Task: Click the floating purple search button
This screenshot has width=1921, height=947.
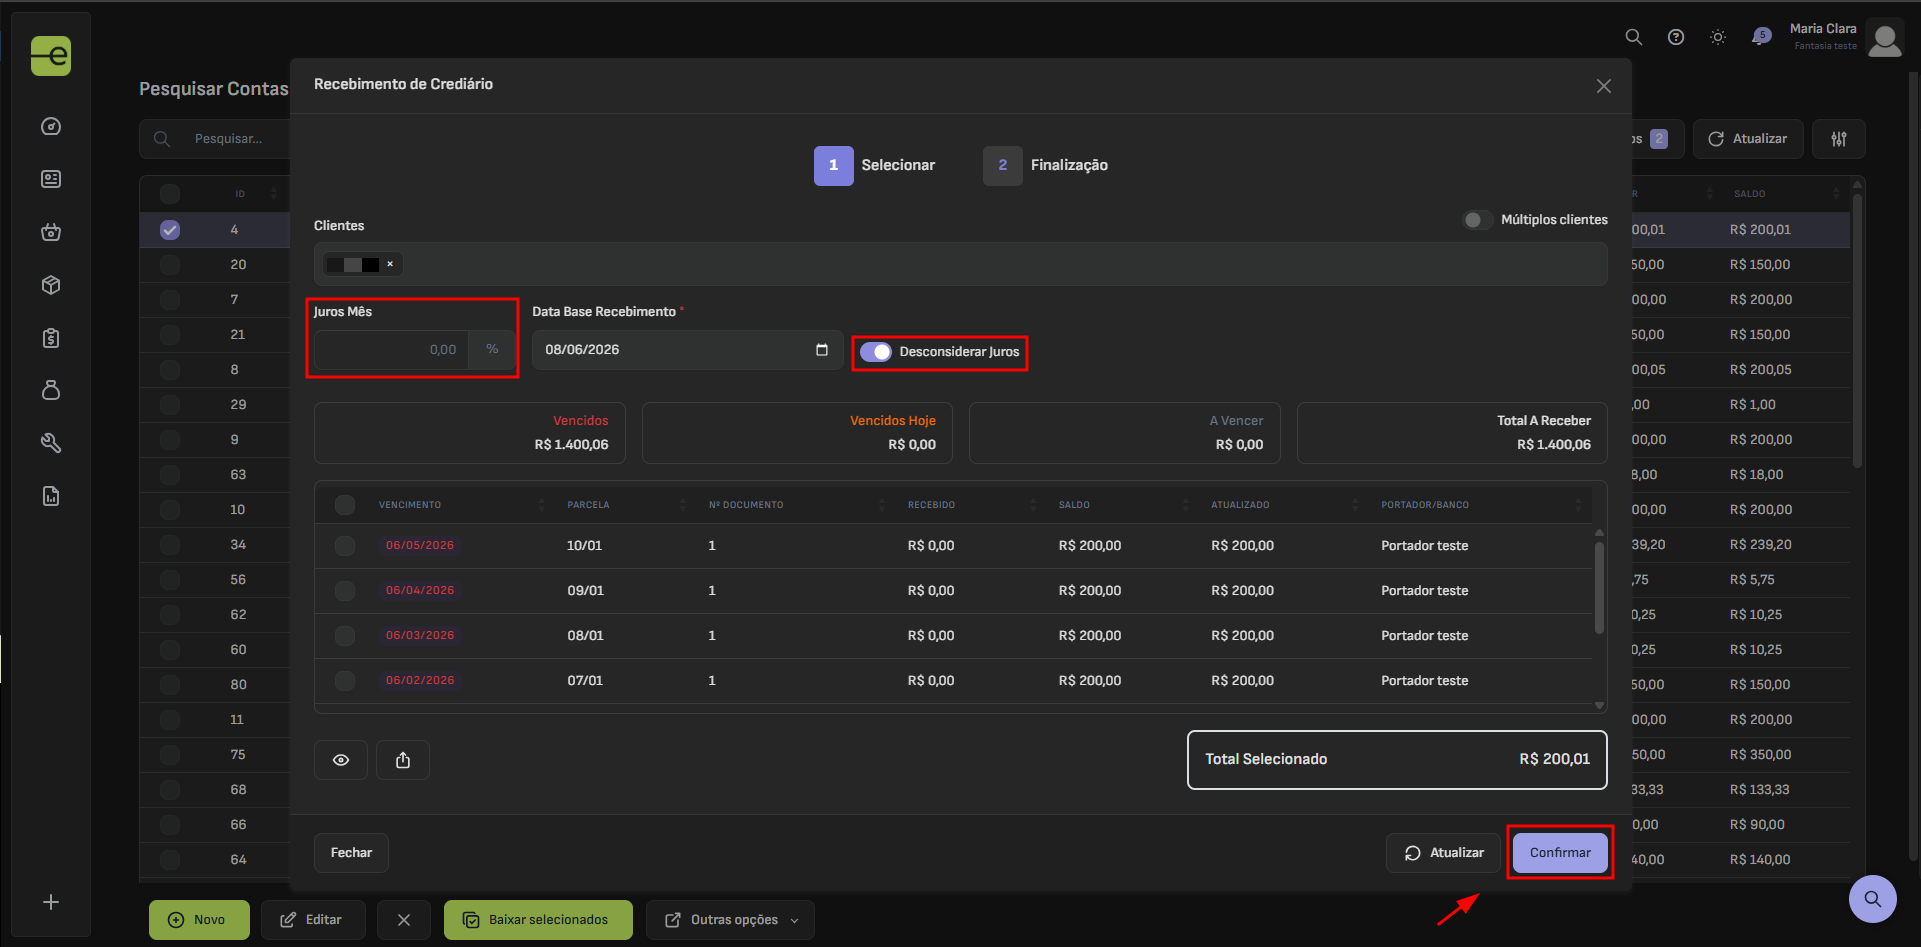Action: point(1873,899)
